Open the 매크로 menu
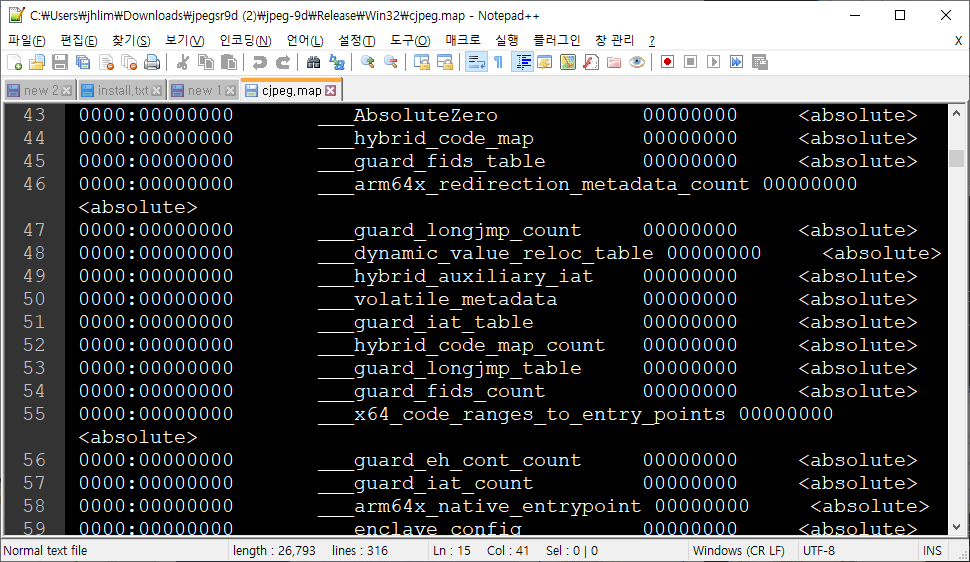Viewport: 970px width, 562px height. coord(463,40)
